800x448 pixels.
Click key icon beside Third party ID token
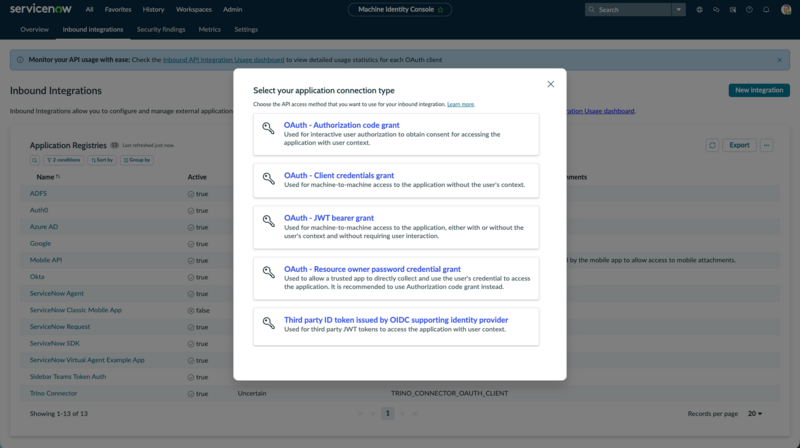click(268, 322)
